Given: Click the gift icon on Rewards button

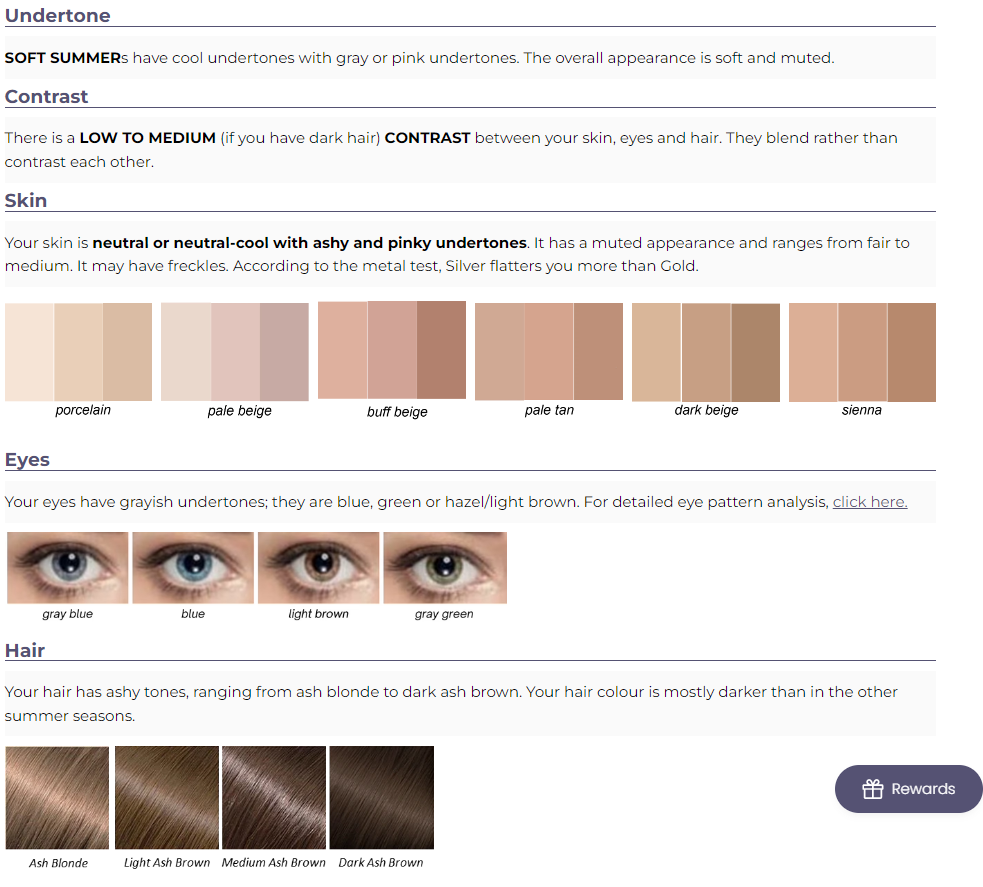Looking at the screenshot, I should click(873, 789).
